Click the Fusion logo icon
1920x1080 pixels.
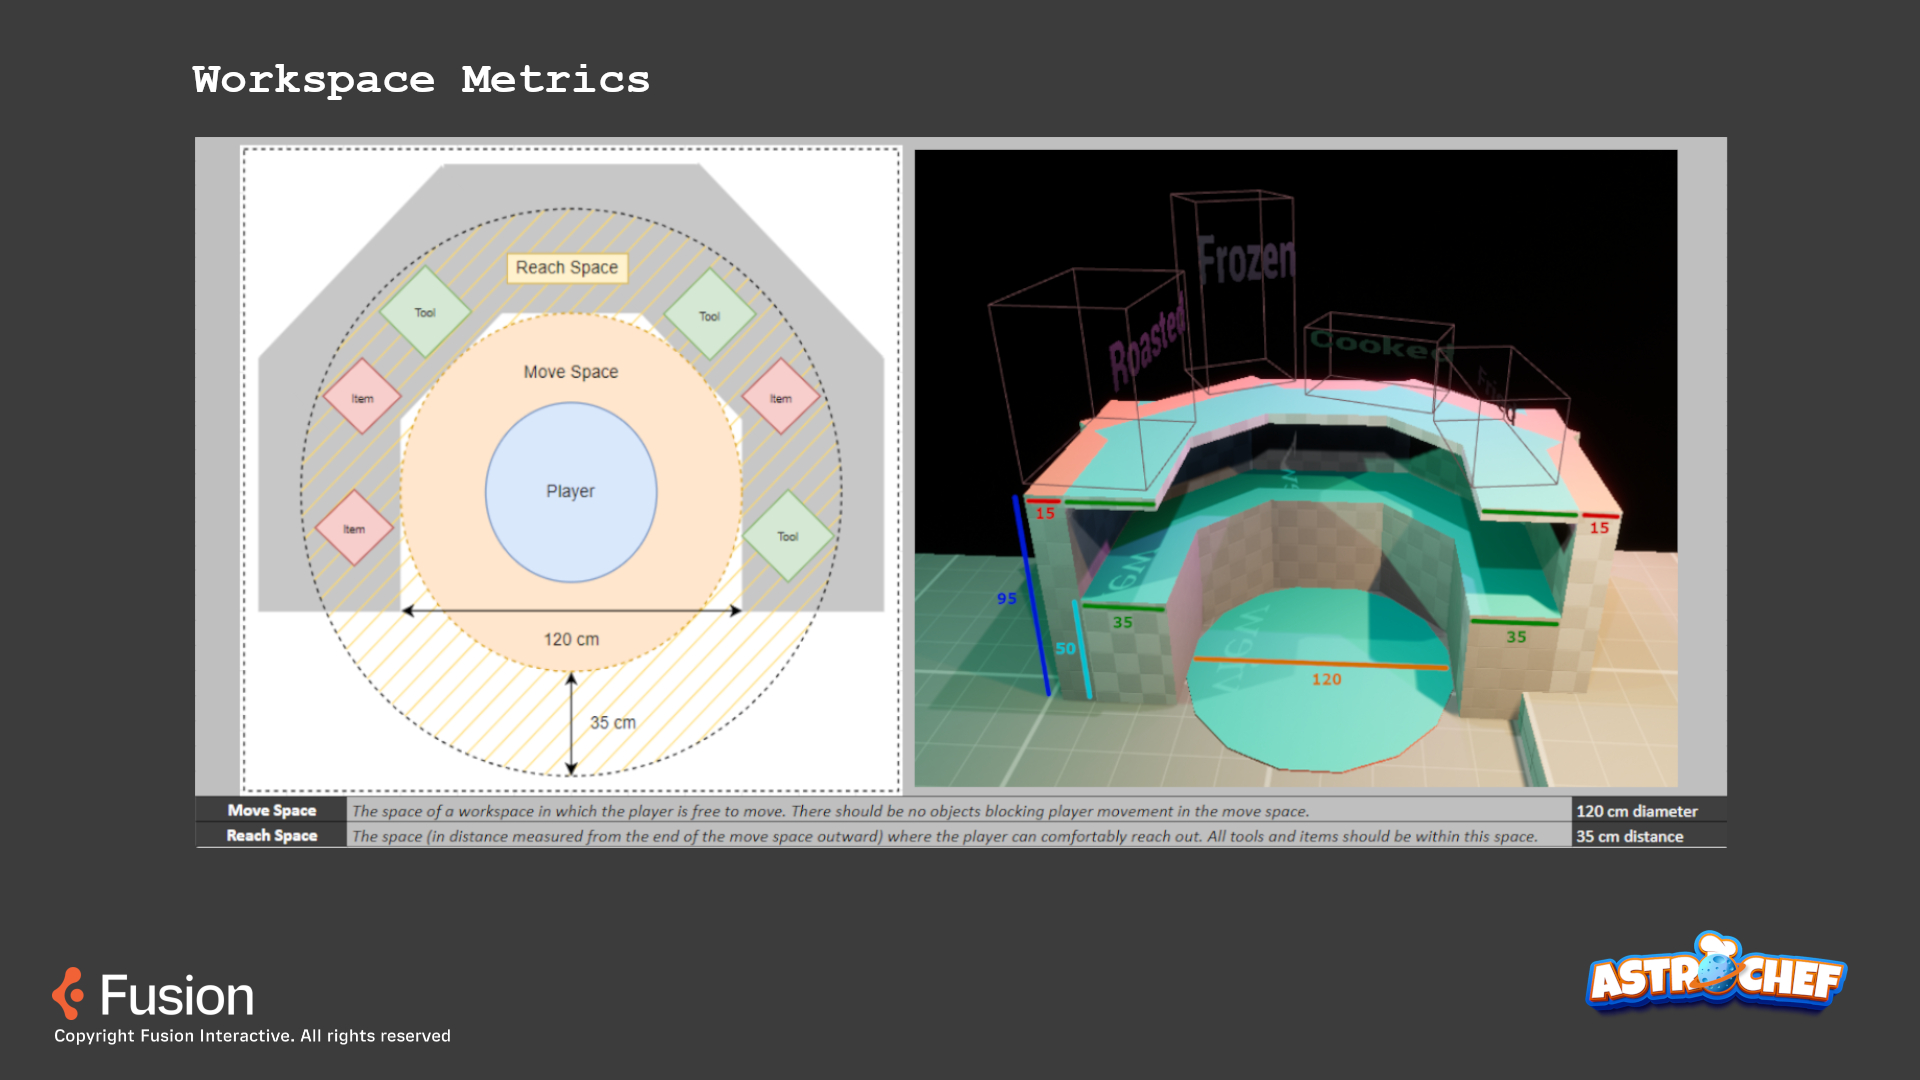(68, 993)
